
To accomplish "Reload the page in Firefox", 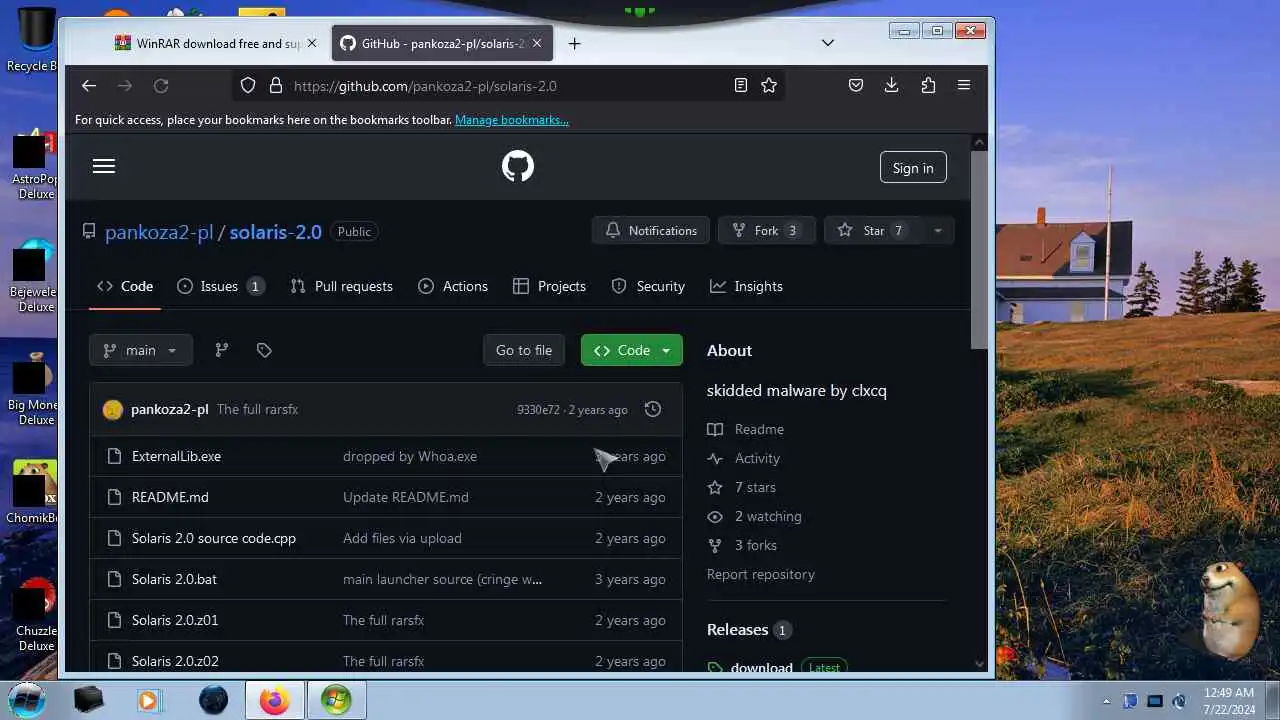I will tap(161, 86).
